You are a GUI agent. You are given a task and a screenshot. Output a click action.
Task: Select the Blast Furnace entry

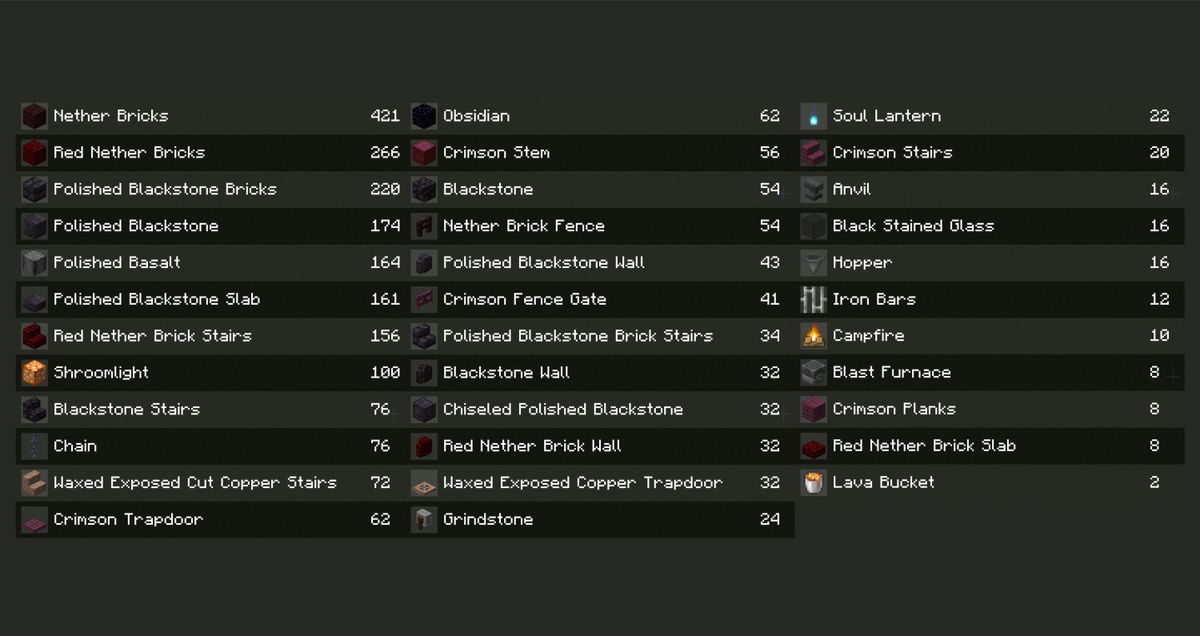pos(990,373)
